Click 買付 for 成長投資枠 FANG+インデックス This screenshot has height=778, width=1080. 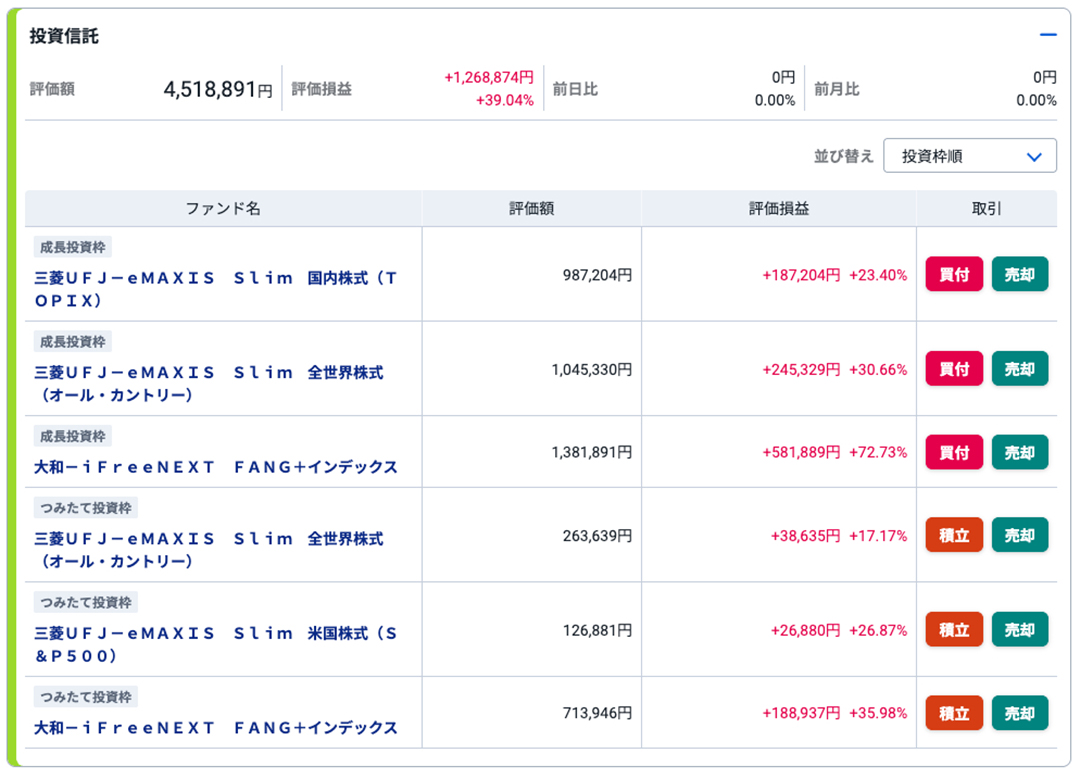[954, 452]
